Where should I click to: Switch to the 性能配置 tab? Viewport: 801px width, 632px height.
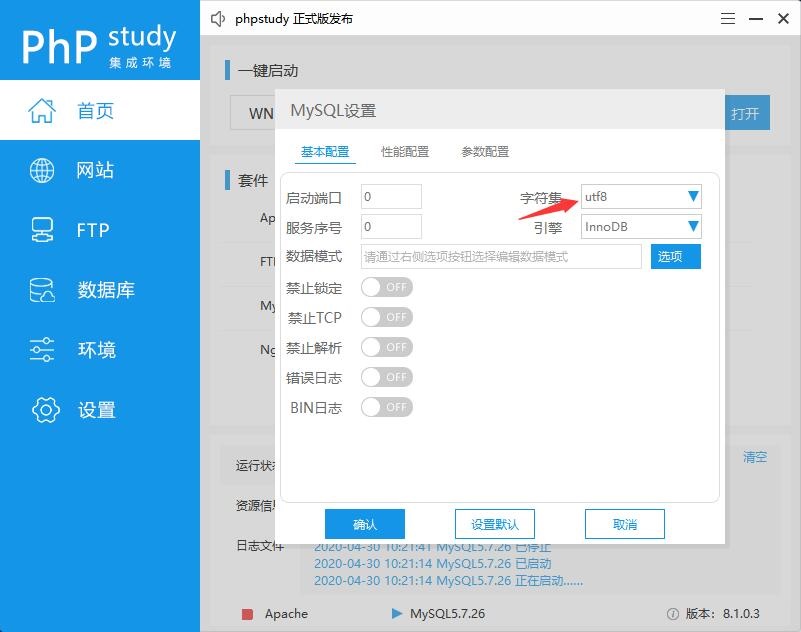pos(405,152)
